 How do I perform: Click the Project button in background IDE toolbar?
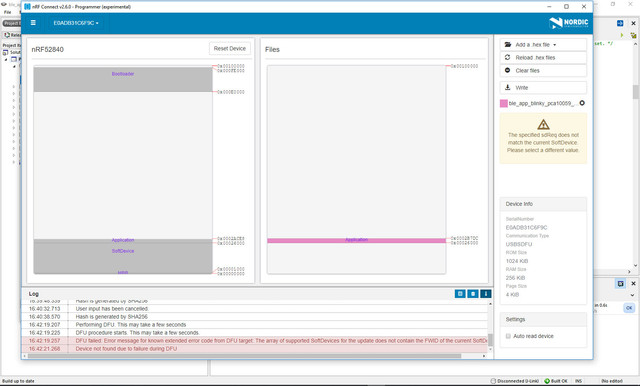click(x=11, y=23)
